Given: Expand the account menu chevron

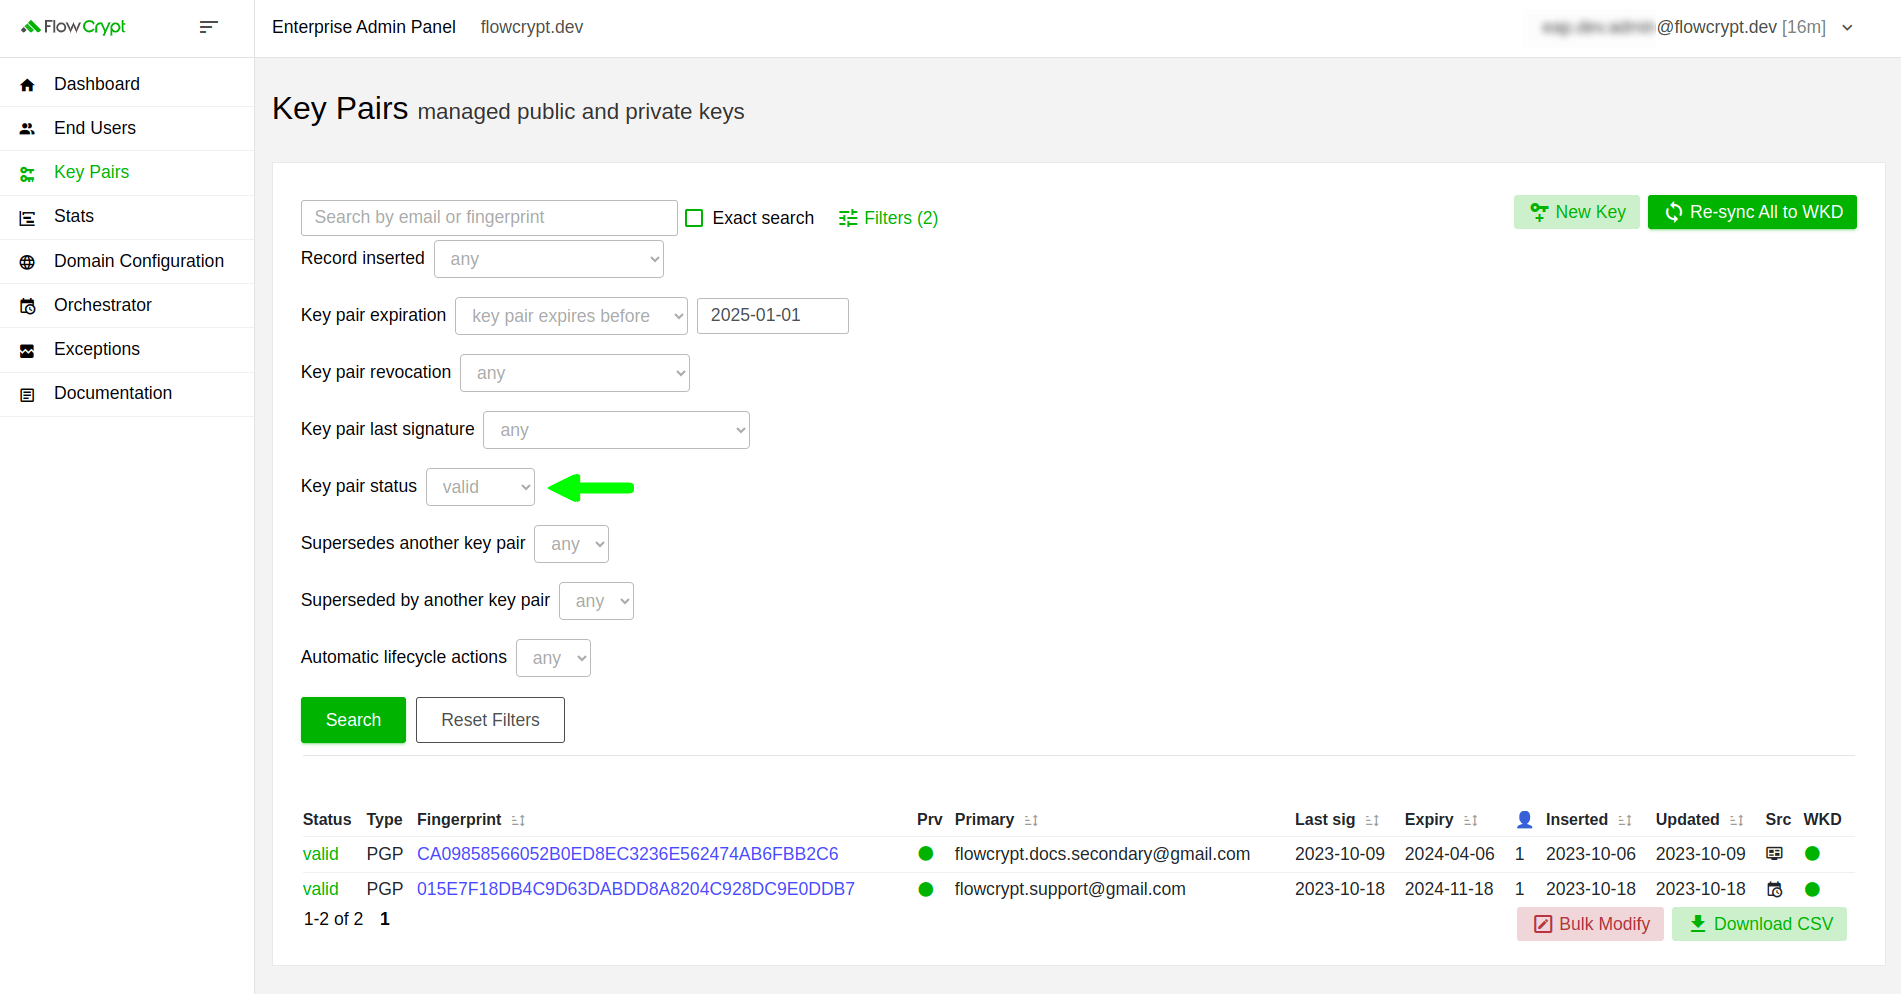Looking at the screenshot, I should tap(1847, 28).
